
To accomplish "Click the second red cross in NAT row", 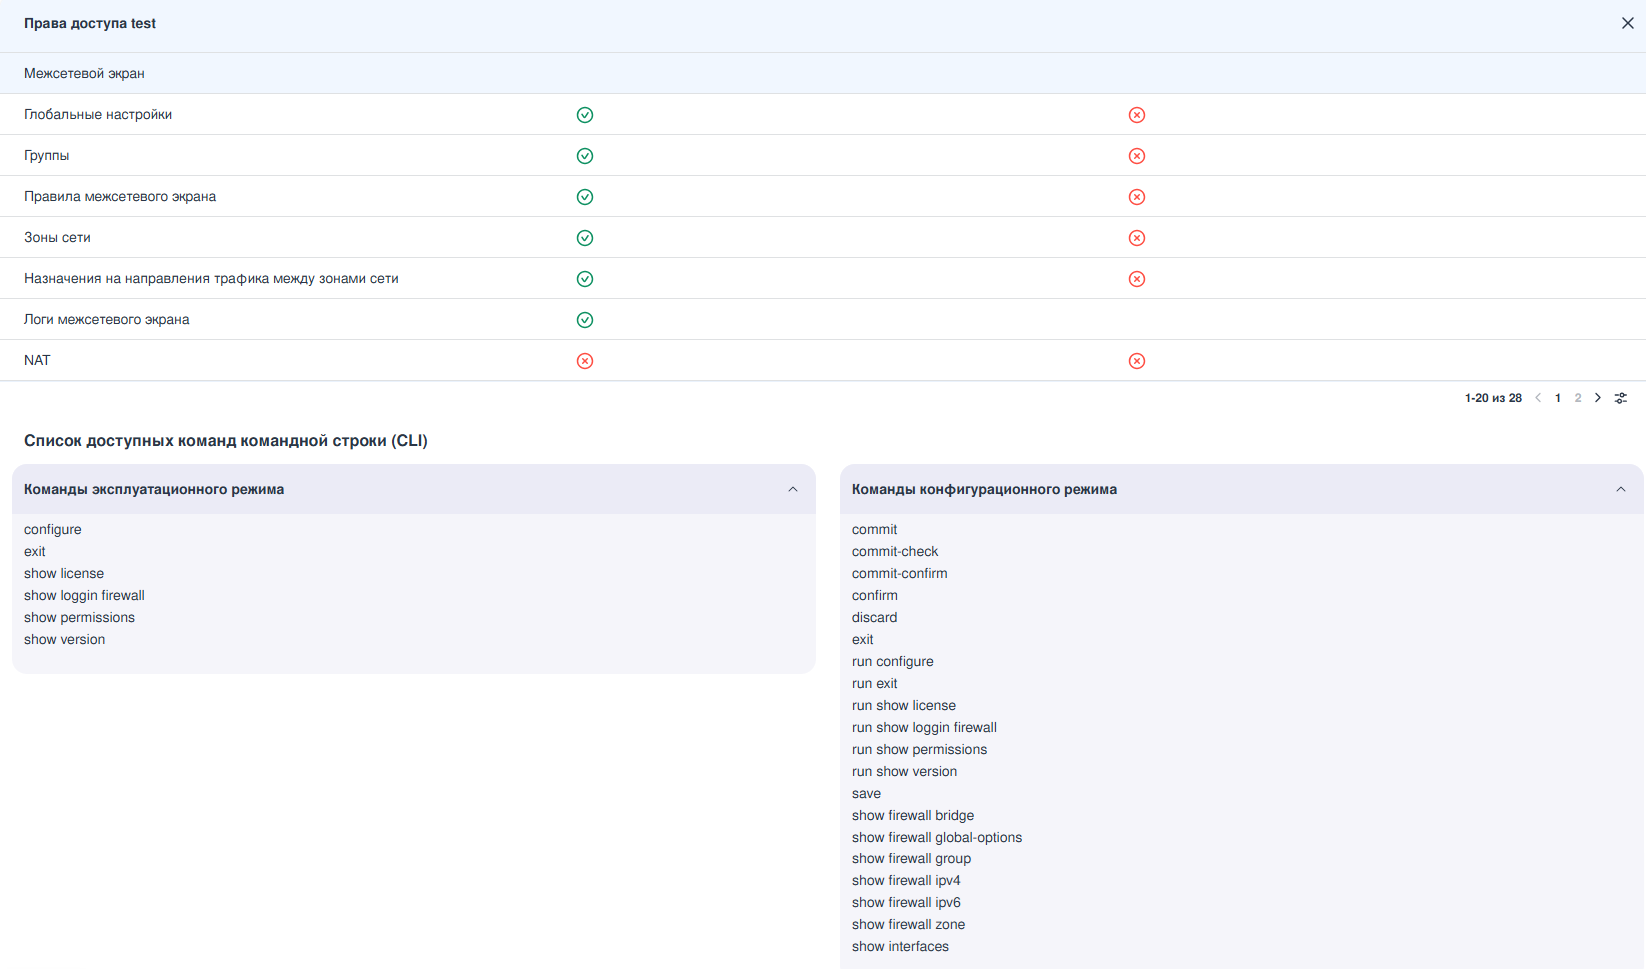I will pyautogui.click(x=1137, y=361).
